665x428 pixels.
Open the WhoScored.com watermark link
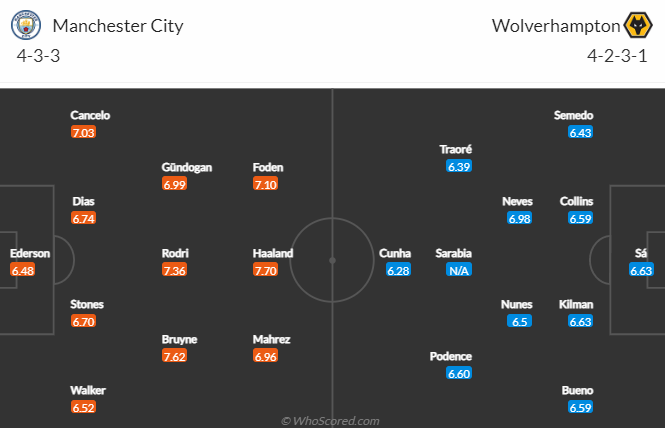point(330,421)
